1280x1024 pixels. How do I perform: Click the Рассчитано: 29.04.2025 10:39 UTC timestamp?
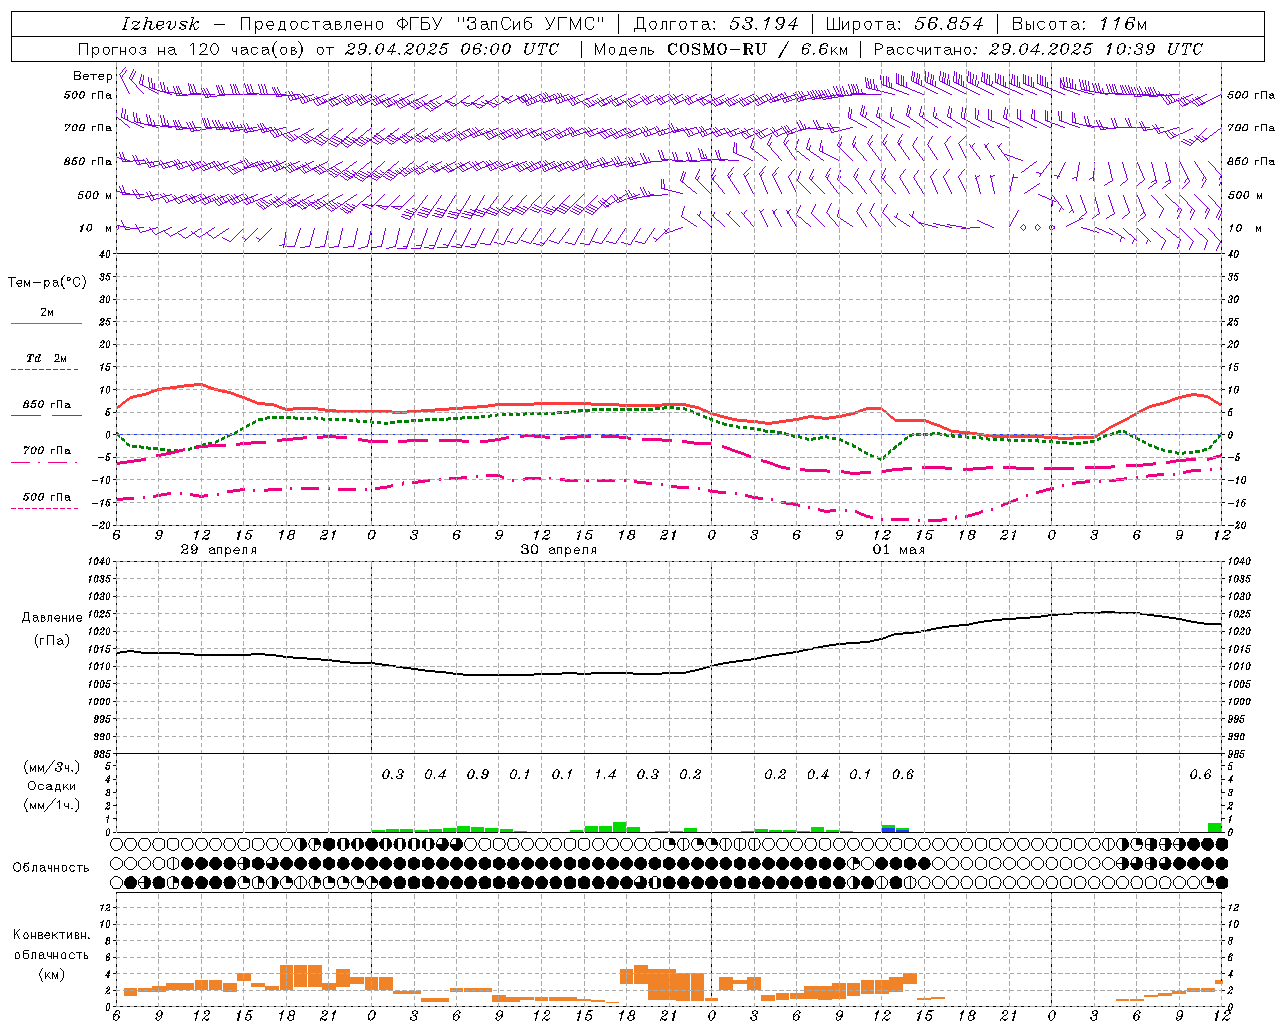tap(1038, 49)
